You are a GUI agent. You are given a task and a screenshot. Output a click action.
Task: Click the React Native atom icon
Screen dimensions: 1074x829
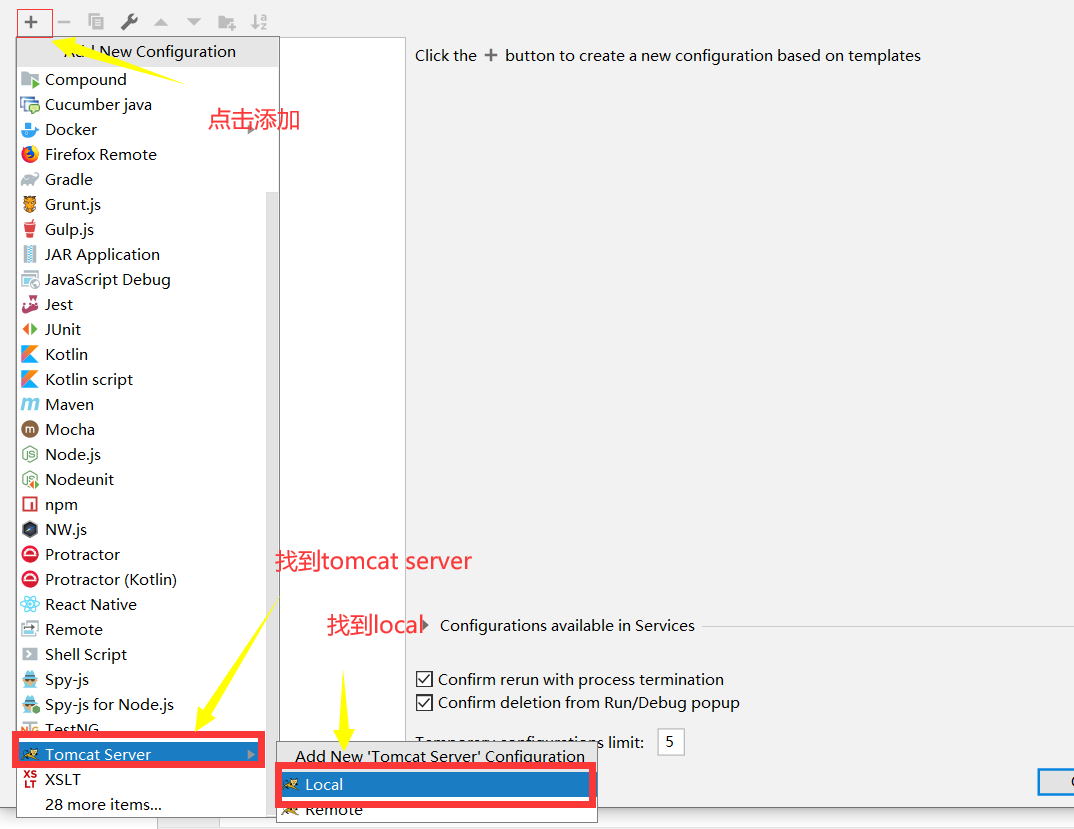click(x=30, y=604)
